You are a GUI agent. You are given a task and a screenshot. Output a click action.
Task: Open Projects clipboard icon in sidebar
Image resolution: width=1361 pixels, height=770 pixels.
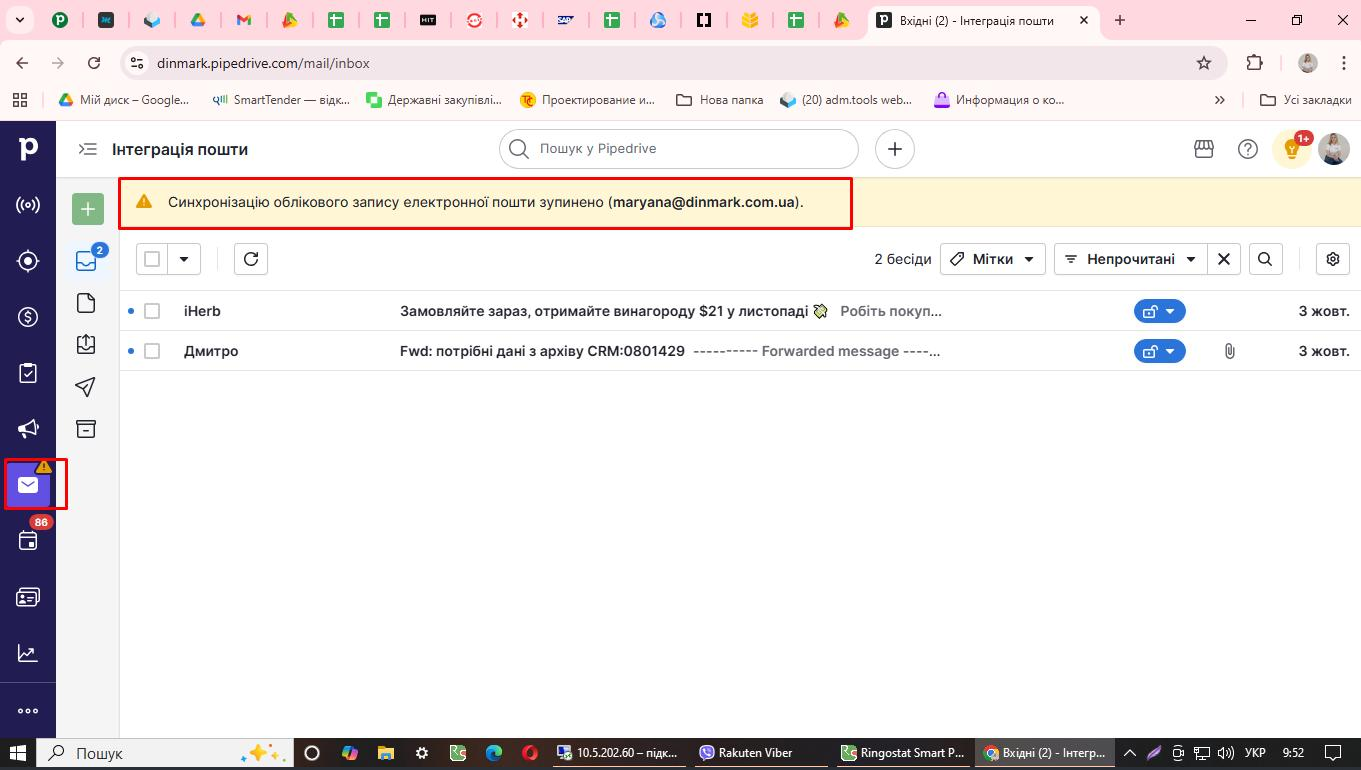coord(28,373)
